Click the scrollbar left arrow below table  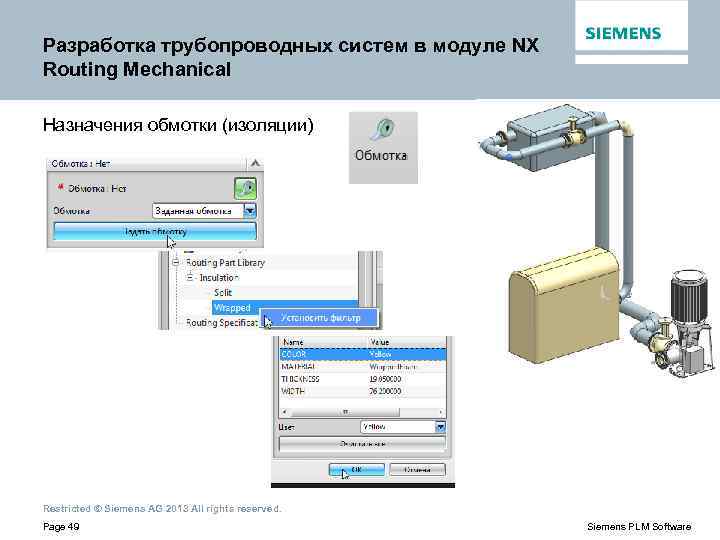(284, 412)
